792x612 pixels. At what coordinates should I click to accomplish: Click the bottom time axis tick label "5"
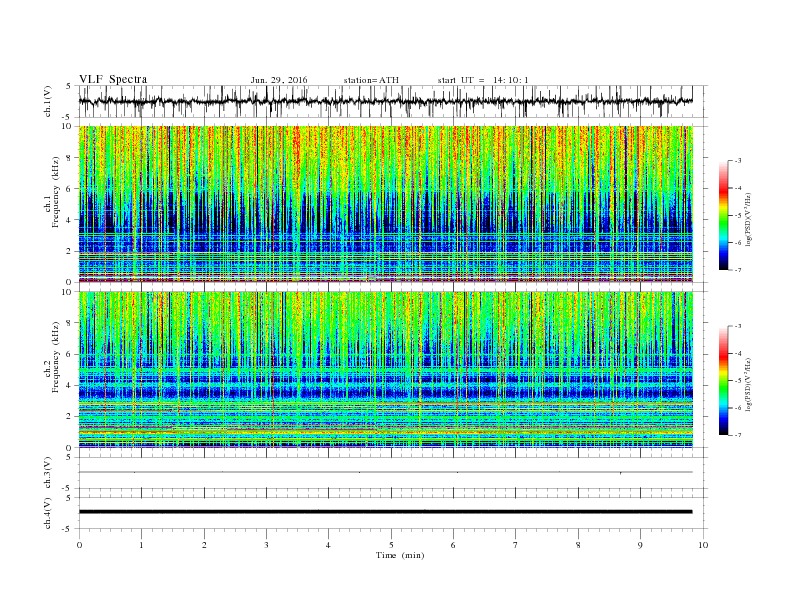coord(391,545)
